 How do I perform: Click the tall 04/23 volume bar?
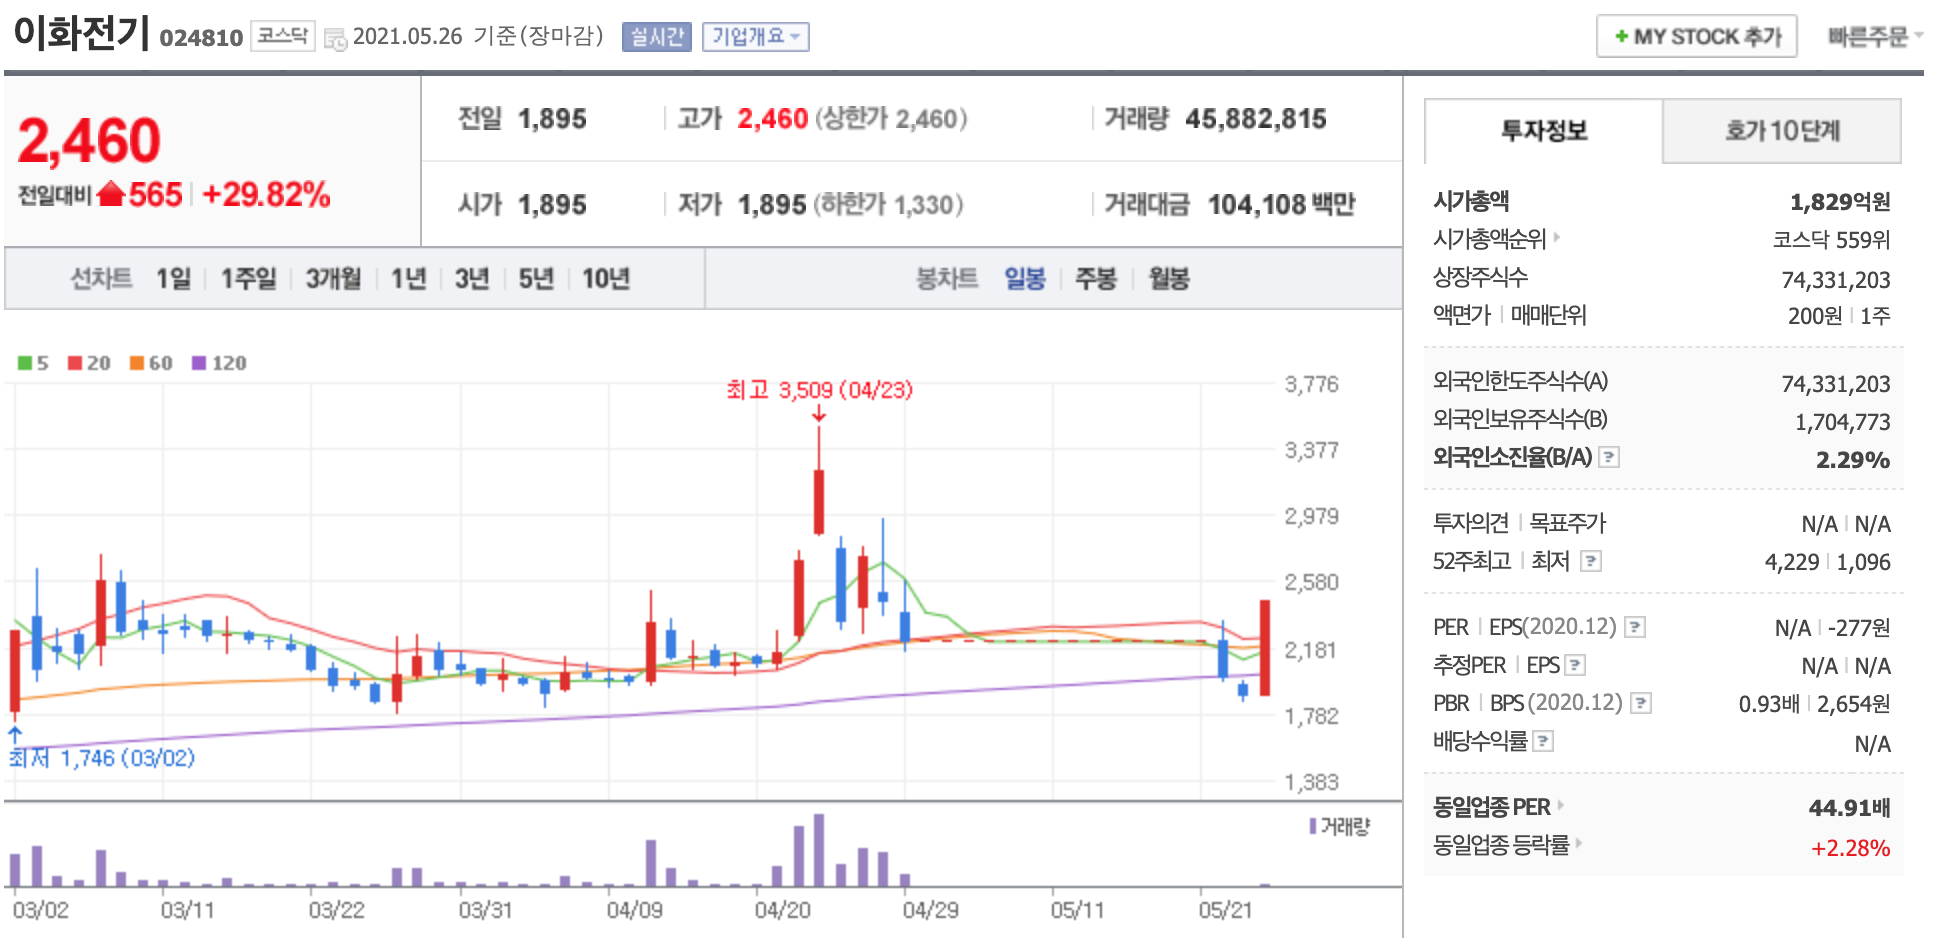pyautogui.click(x=819, y=850)
